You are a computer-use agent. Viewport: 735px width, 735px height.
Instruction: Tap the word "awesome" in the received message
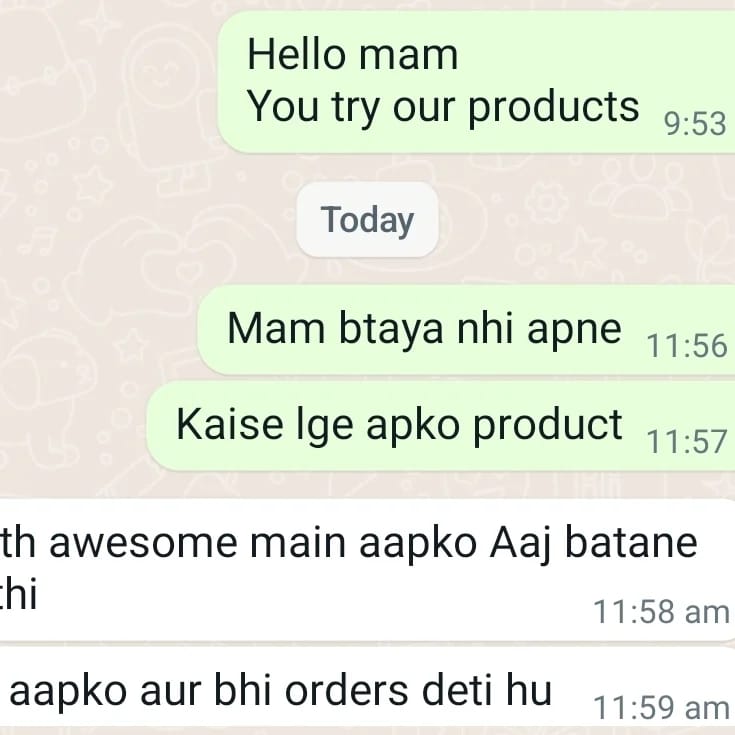coord(143,543)
